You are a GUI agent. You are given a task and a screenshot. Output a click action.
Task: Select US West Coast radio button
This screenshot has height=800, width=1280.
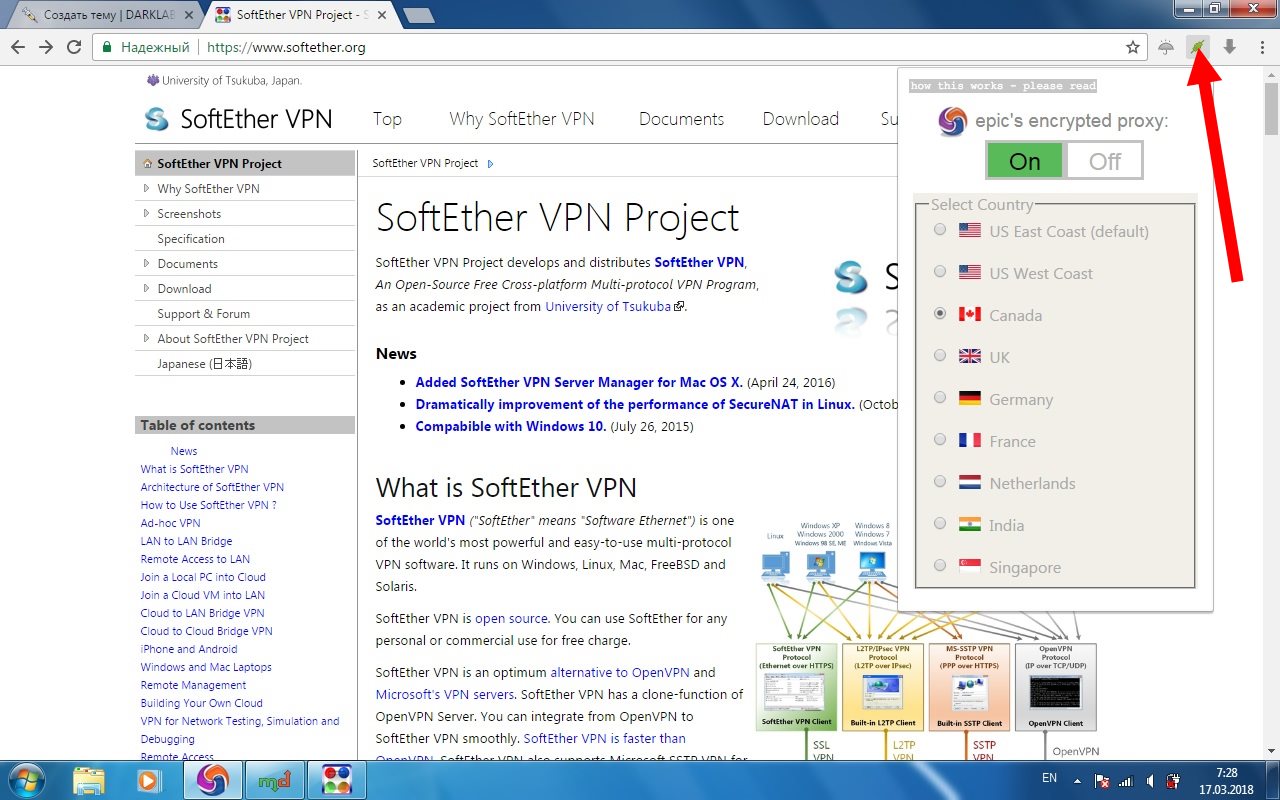click(x=939, y=272)
